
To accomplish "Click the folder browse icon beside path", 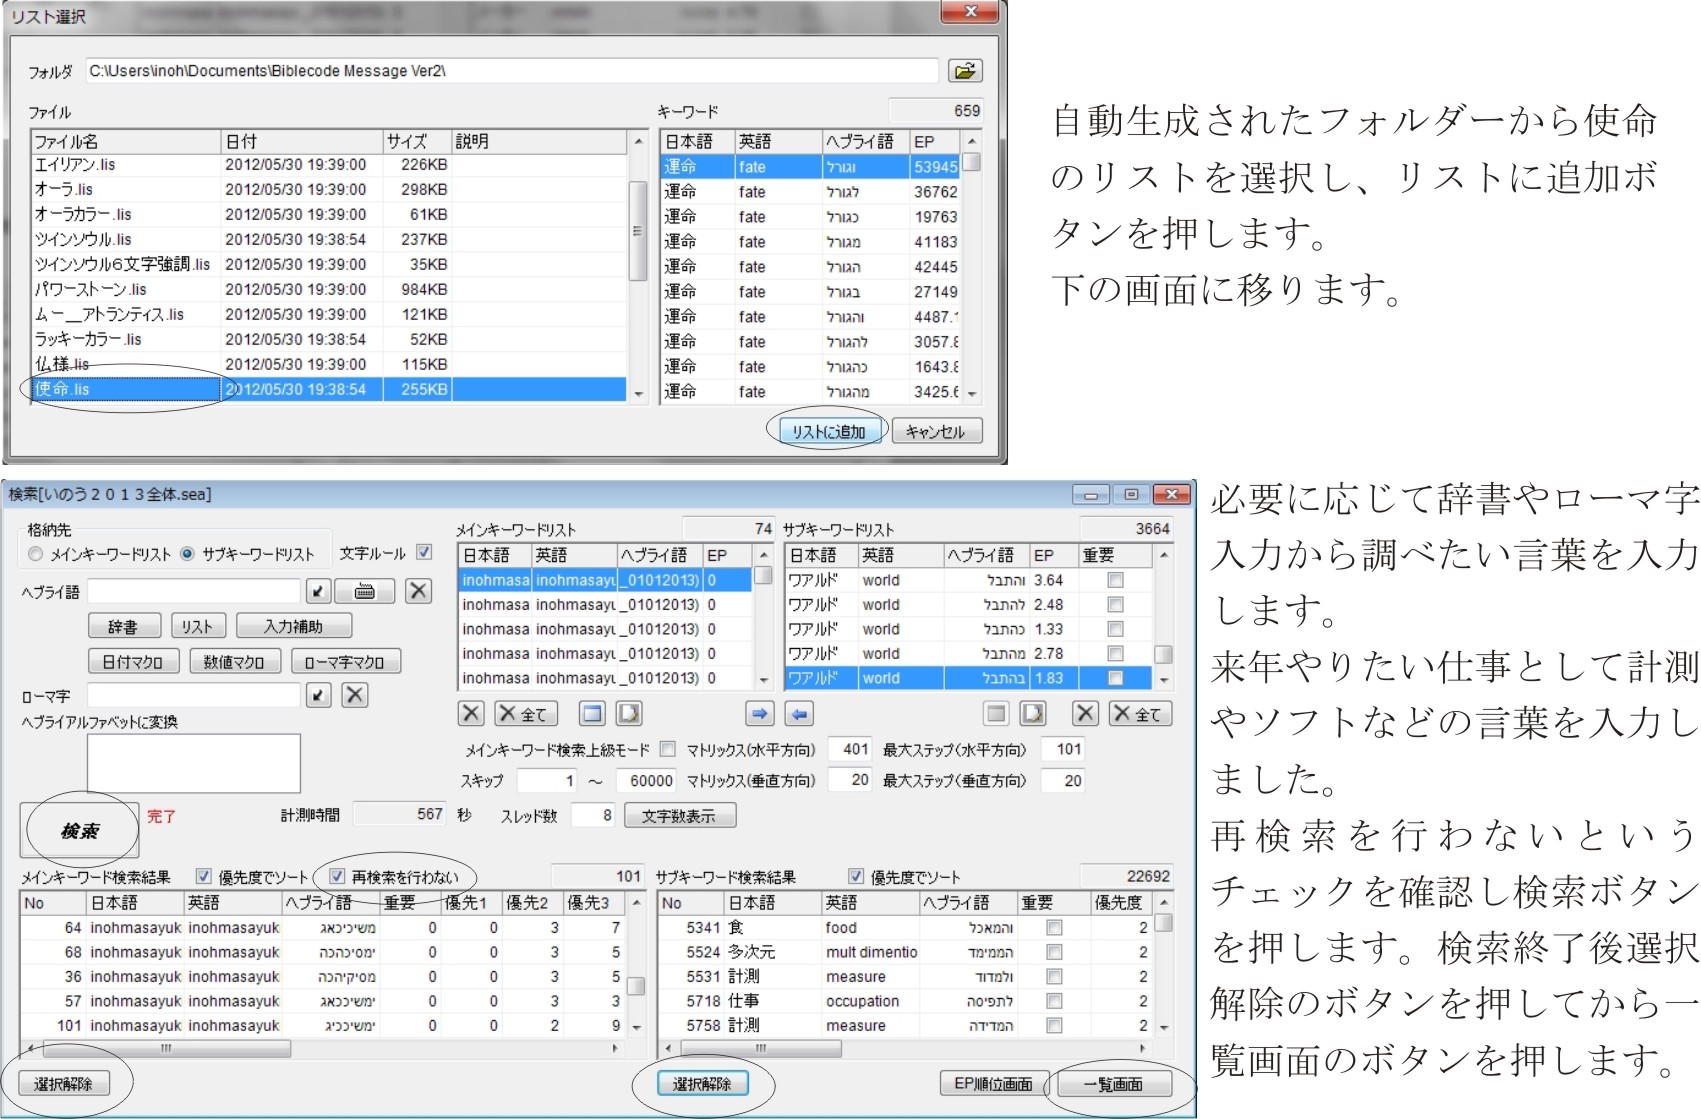I will pos(965,71).
